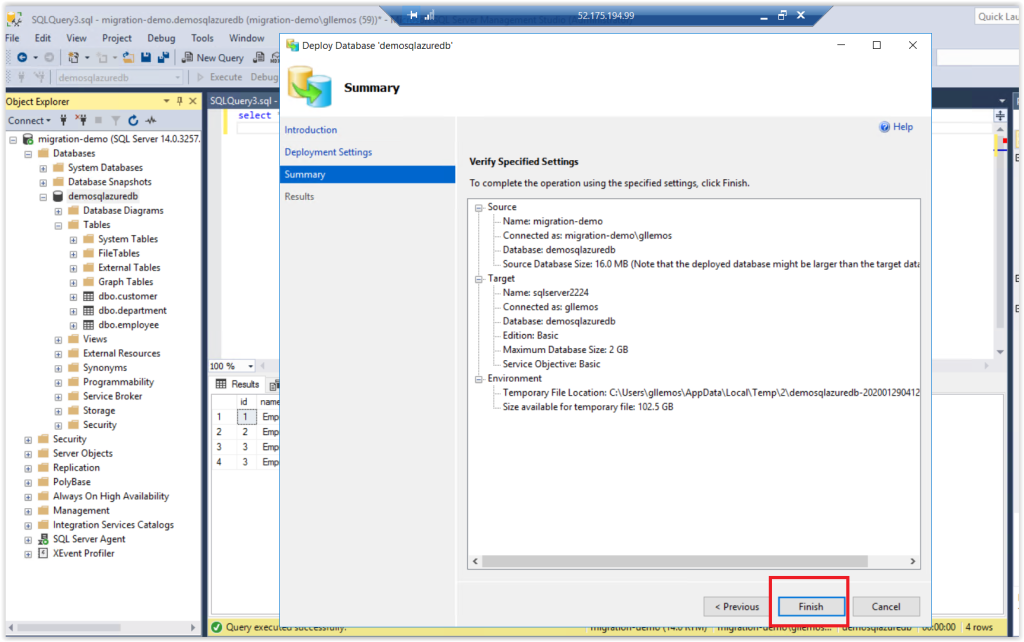Click the New Project toolbar icon
The height and width of the screenshot is (642, 1024).
(74, 57)
